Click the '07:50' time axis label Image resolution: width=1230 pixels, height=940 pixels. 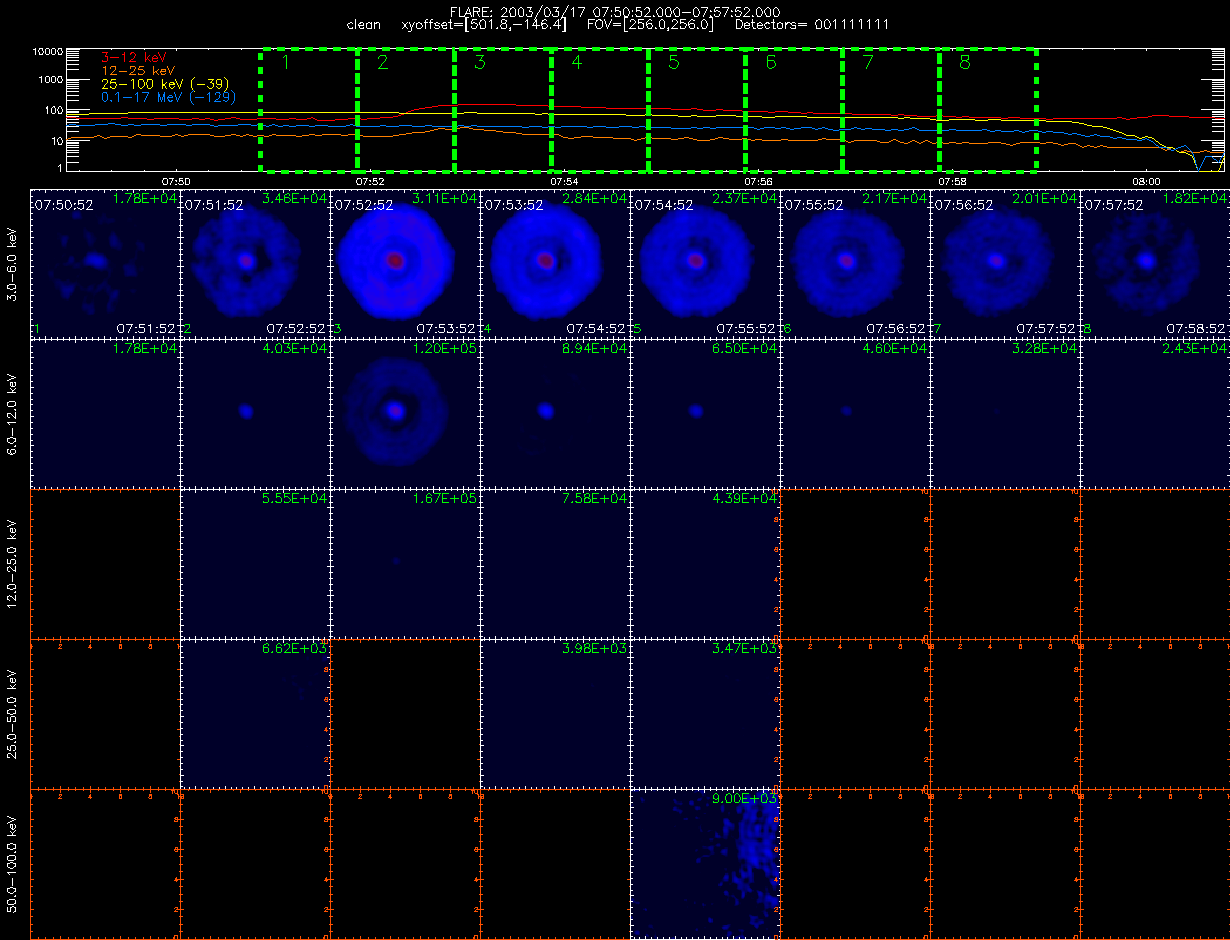pos(176,181)
